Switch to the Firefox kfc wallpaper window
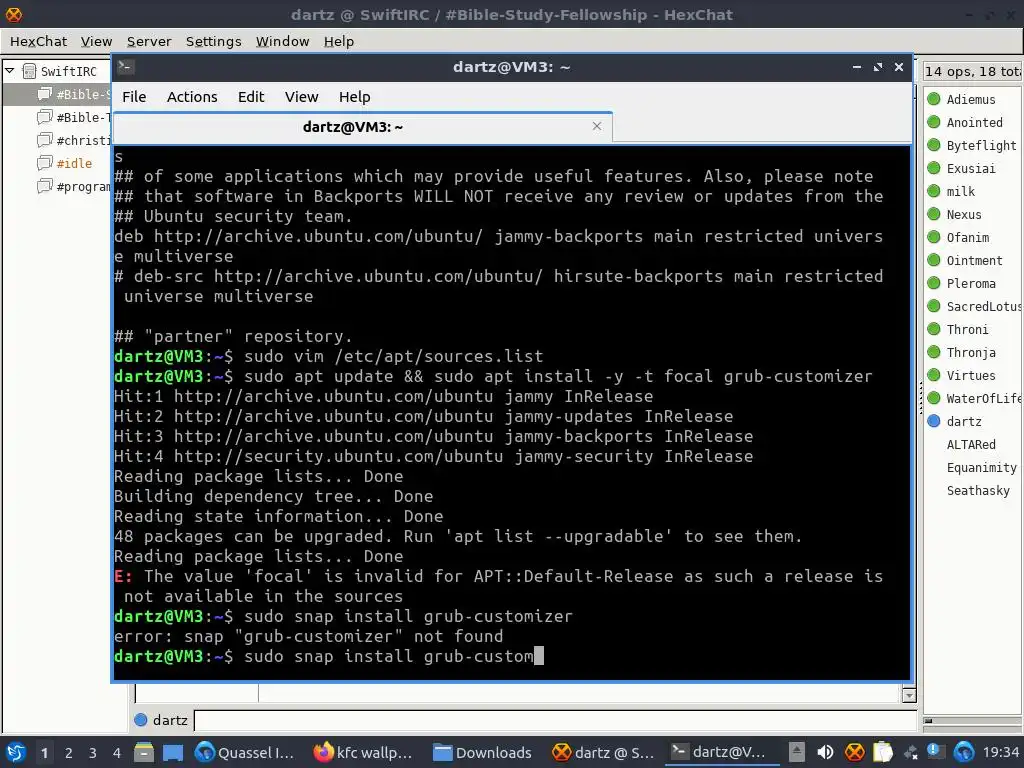The image size is (1024, 768). [x=363, y=752]
